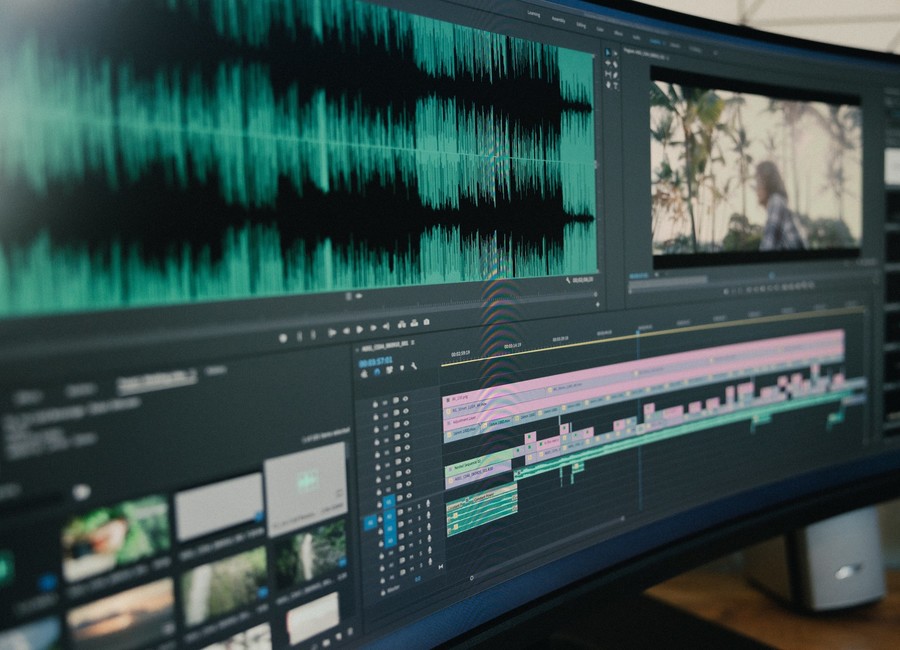
Task: Open Source monitor settings wrench
Action: 568,280
